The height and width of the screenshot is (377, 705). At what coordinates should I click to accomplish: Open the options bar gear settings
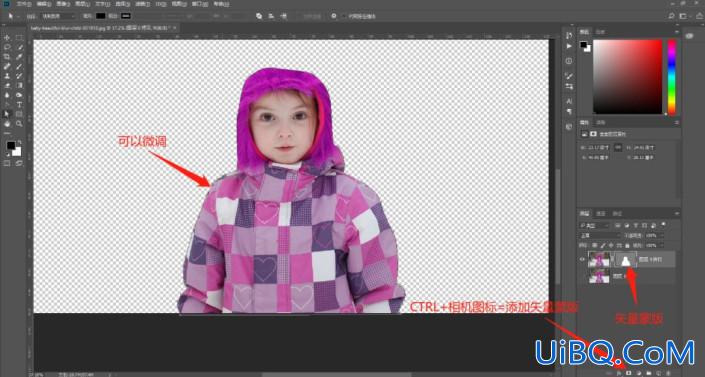[x=334, y=16]
